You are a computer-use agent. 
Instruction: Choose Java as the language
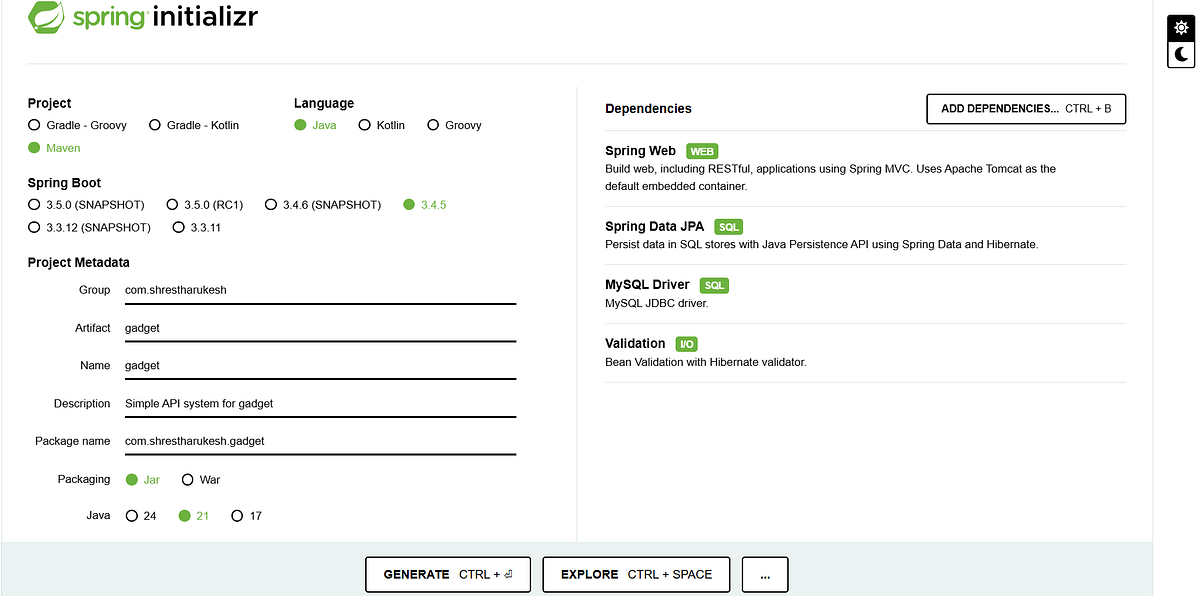[x=315, y=125]
